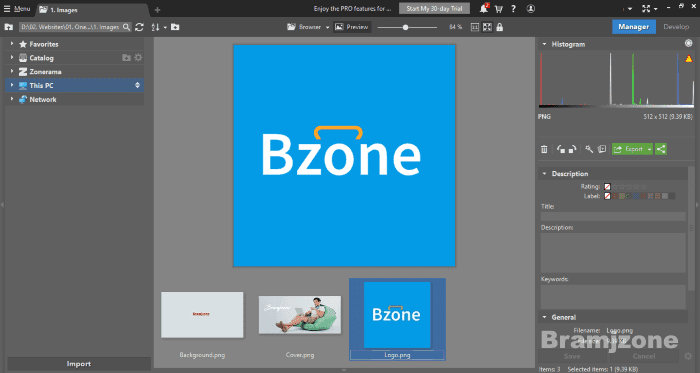This screenshot has height=373, width=700.
Task: Expand the Zonerama tree node
Action: click(12, 72)
